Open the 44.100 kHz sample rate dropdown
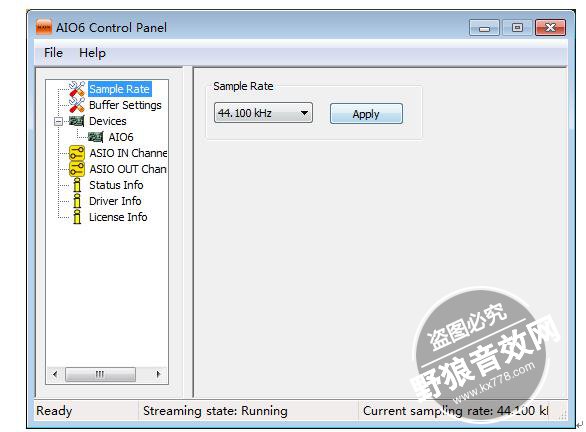The width and height of the screenshot is (586, 432). click(263, 113)
